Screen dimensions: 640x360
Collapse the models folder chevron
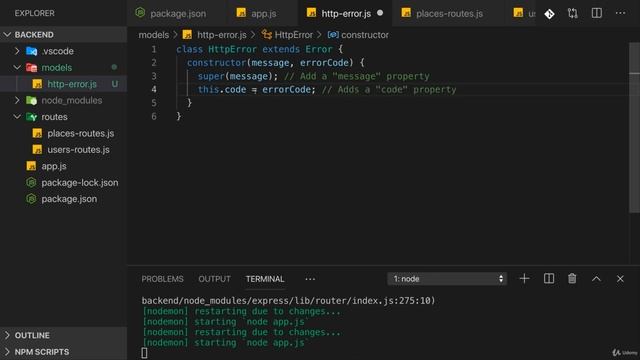click(17, 67)
